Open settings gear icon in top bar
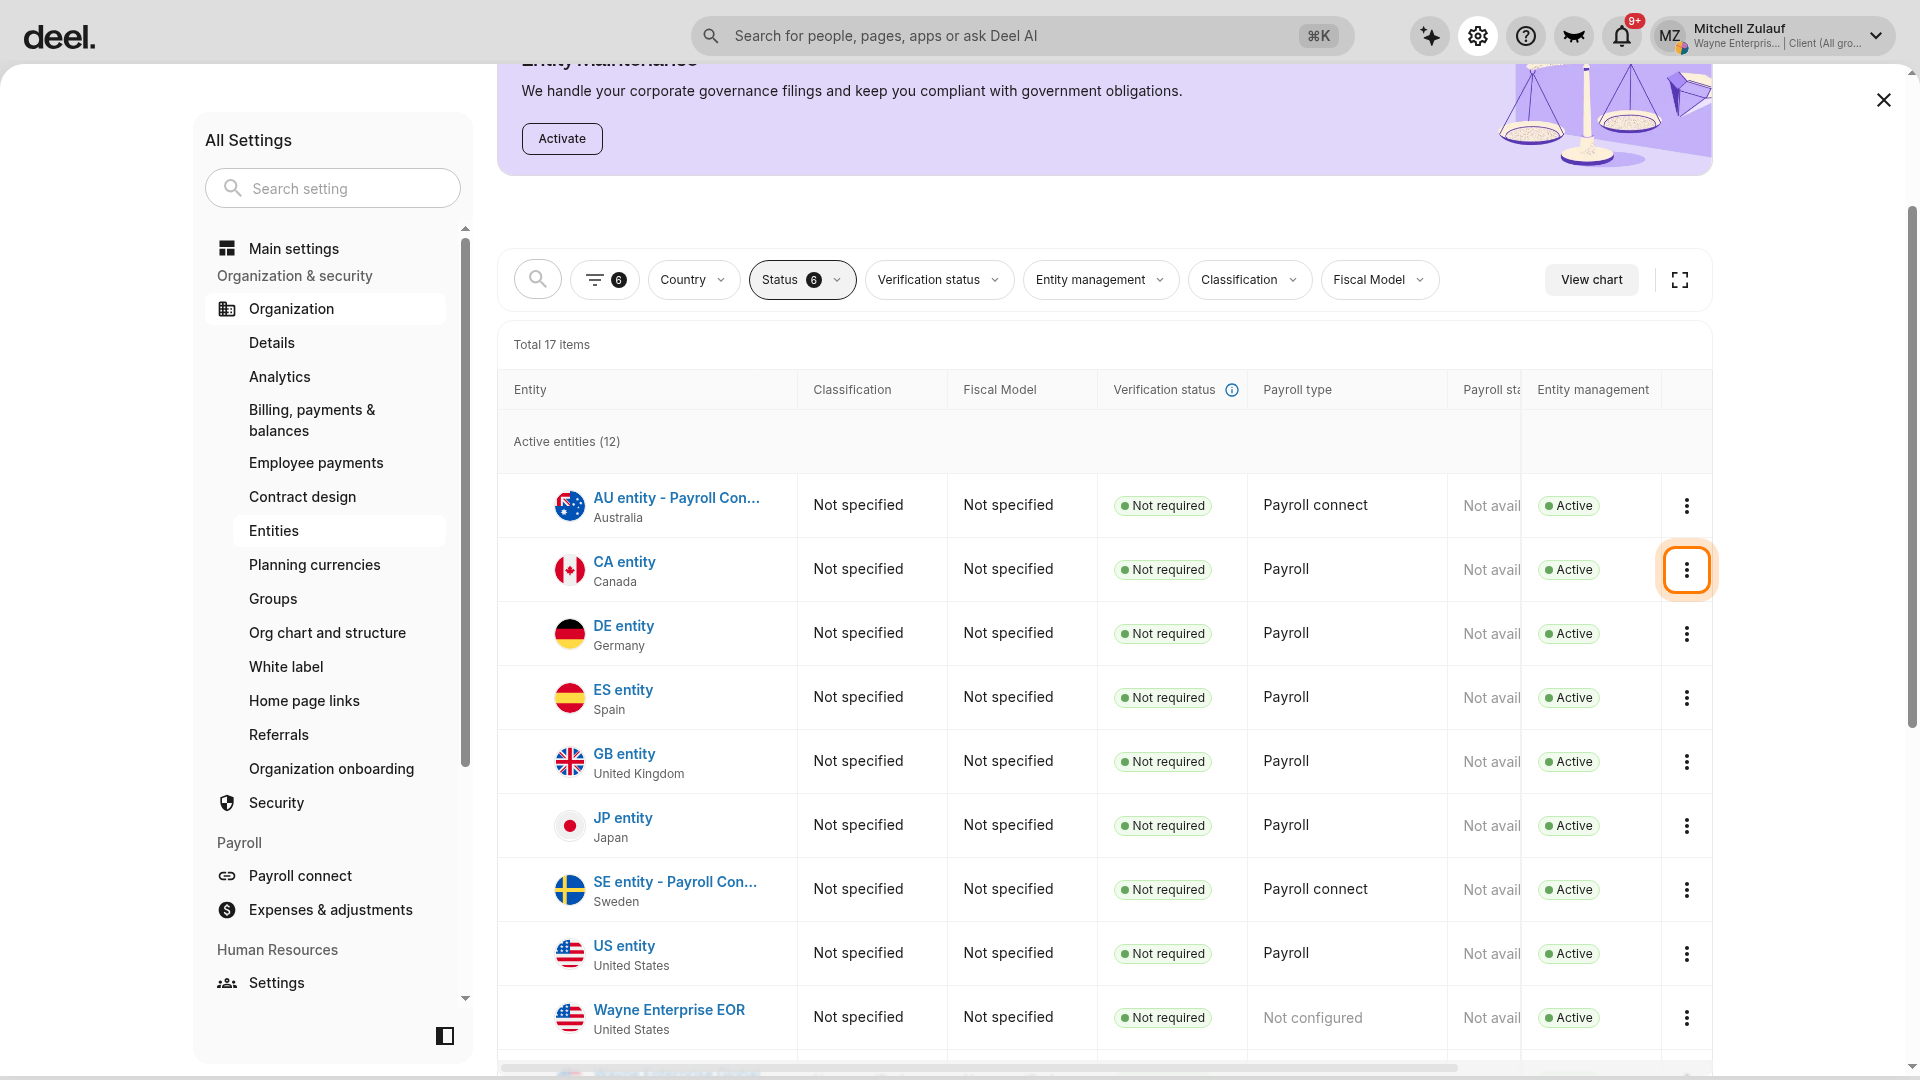Viewport: 1920px width, 1080px height. coord(1478,36)
